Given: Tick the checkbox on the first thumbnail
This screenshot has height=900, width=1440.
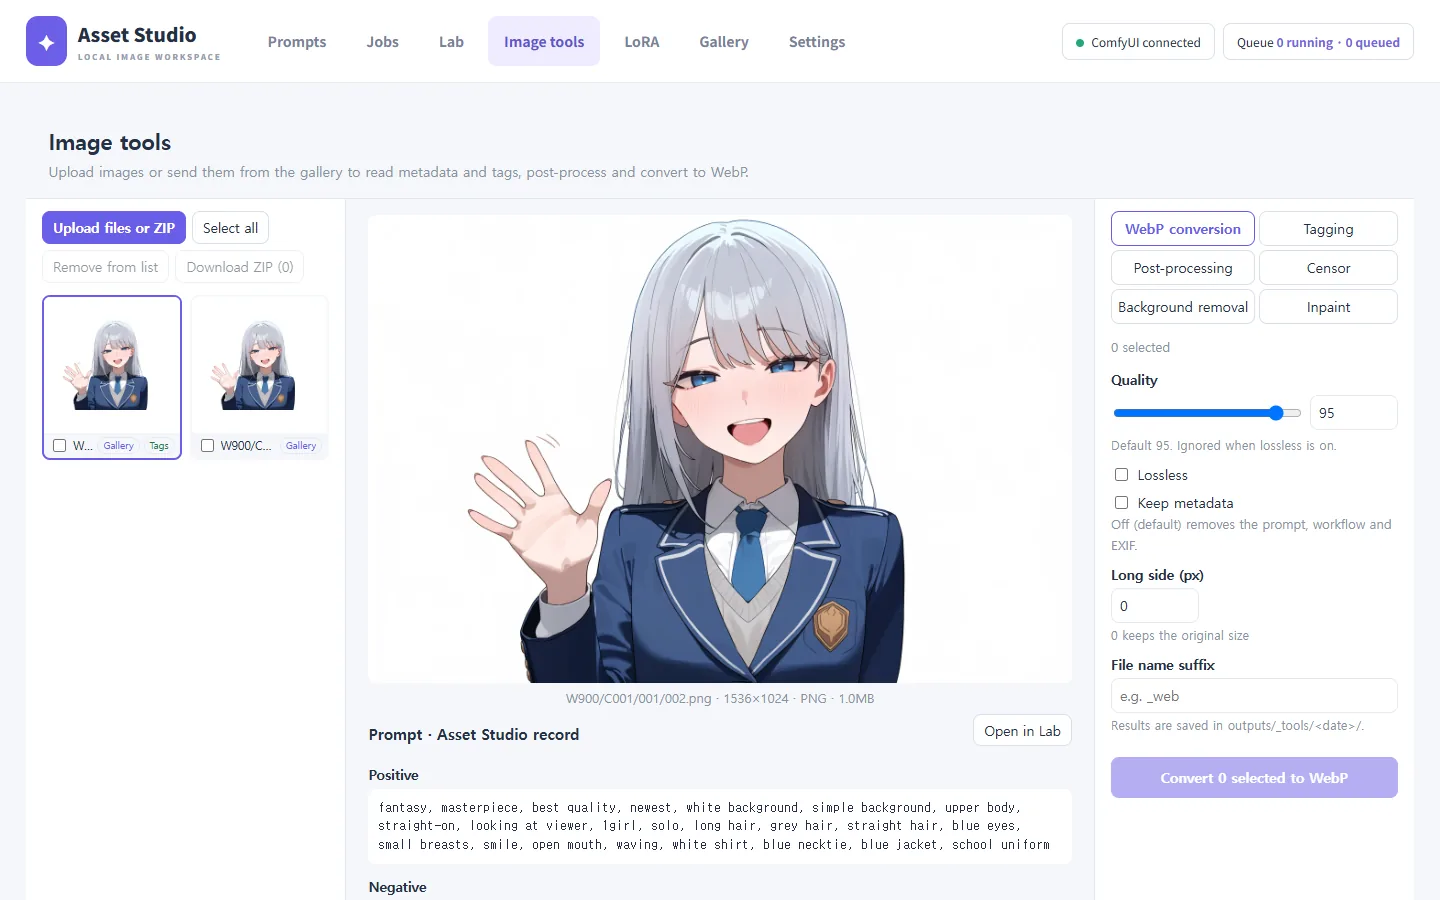Looking at the screenshot, I should click(x=60, y=446).
